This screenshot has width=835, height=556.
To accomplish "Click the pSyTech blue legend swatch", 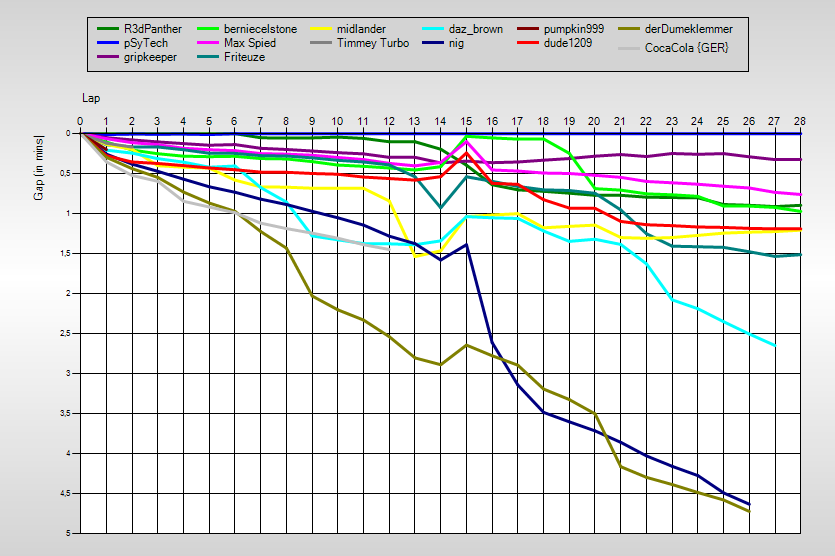I will click(108, 43).
